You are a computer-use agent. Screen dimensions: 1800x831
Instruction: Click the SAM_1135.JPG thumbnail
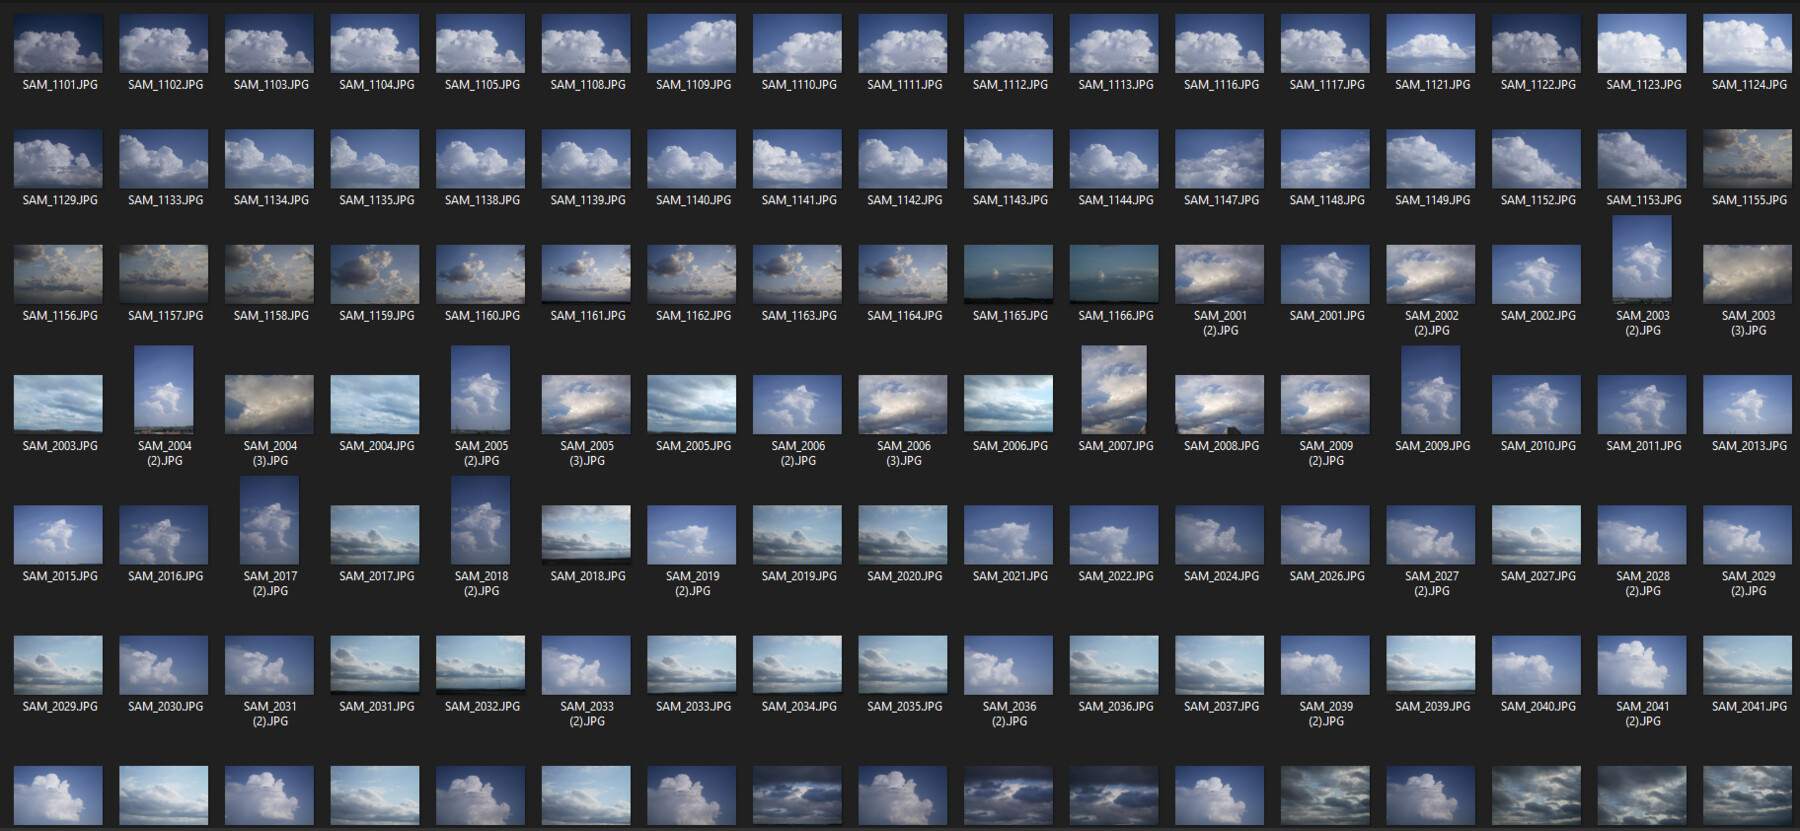(375, 159)
